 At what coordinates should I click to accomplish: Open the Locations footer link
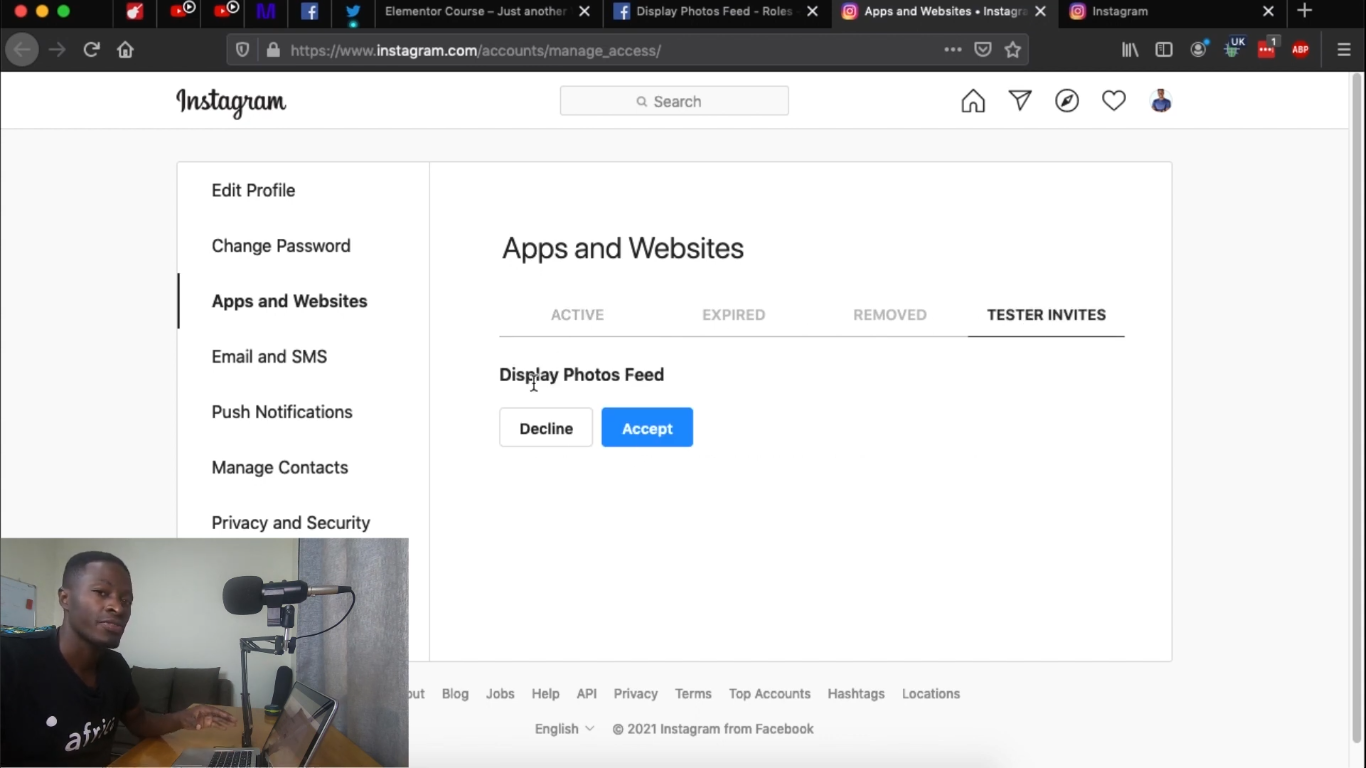[931, 694]
